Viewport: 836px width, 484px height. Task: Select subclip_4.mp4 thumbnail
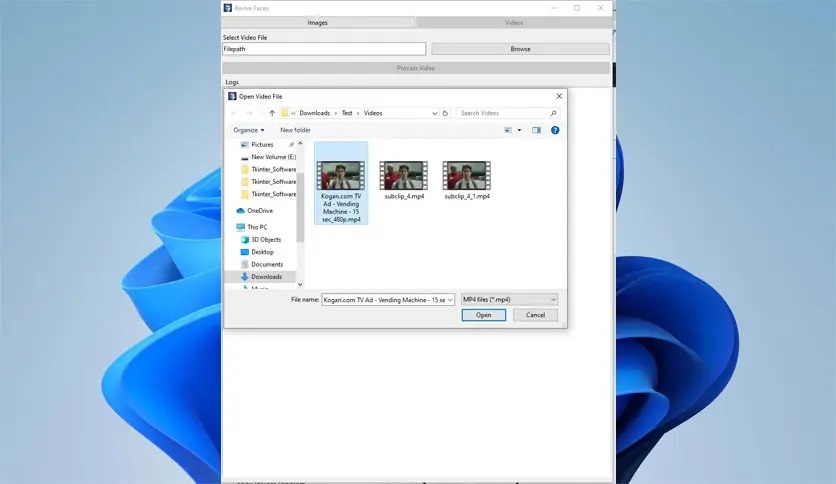(x=404, y=175)
